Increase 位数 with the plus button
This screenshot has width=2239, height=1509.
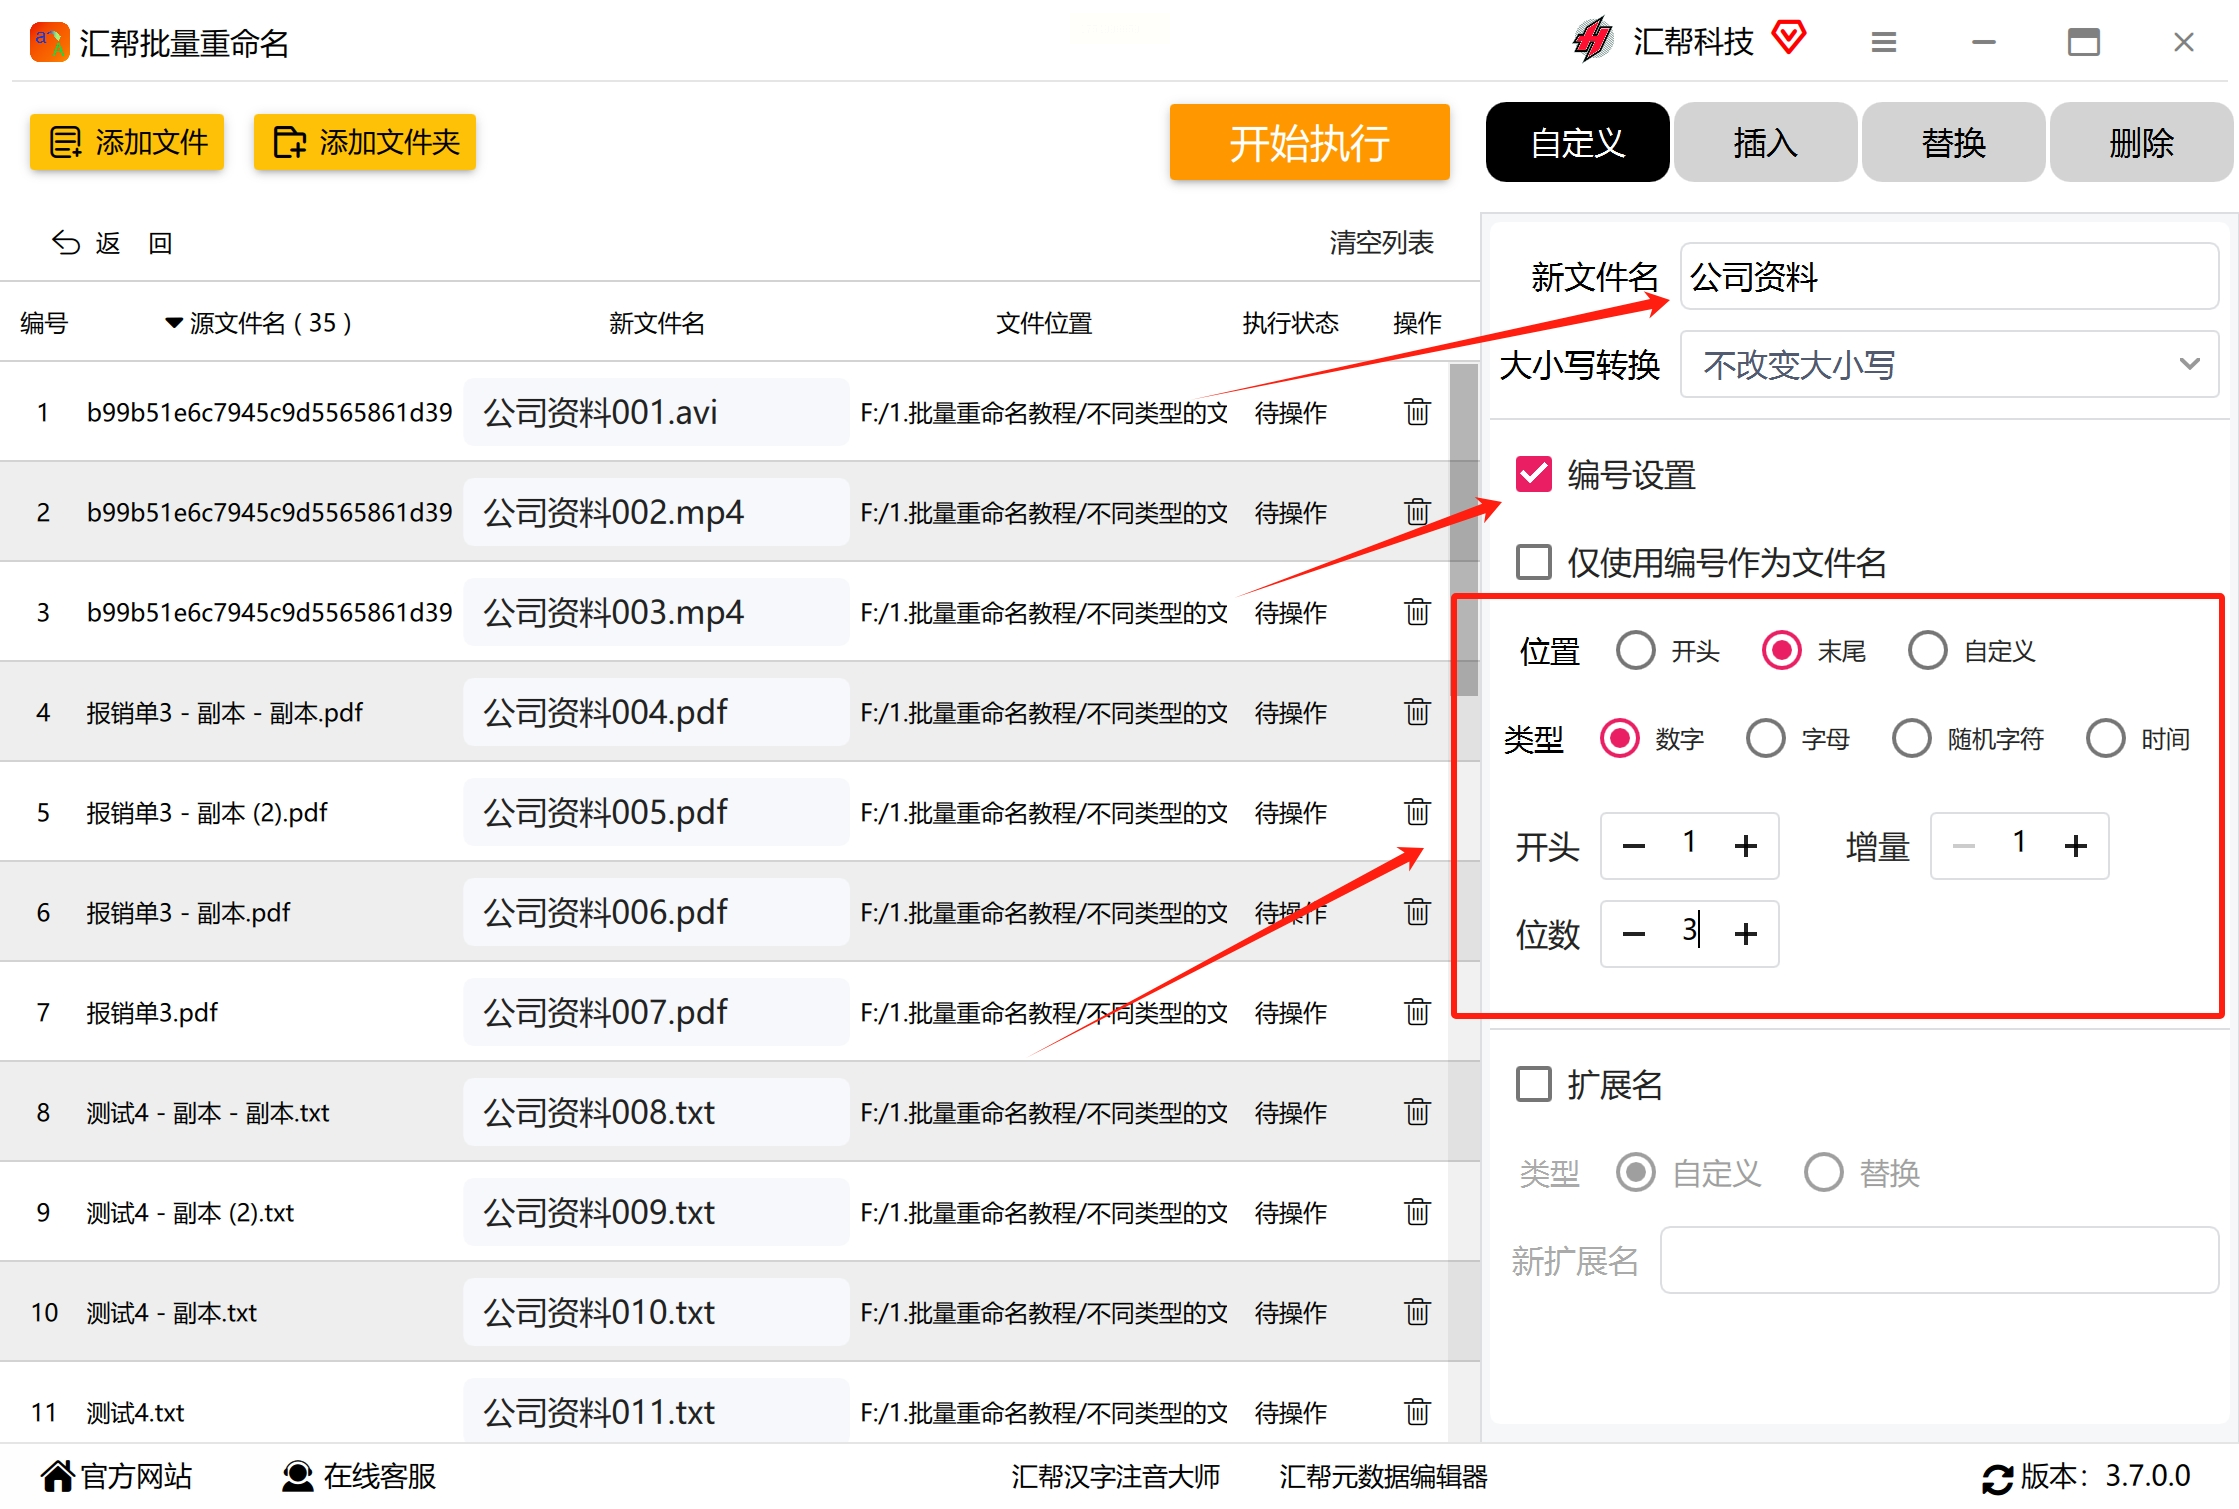click(x=1746, y=934)
